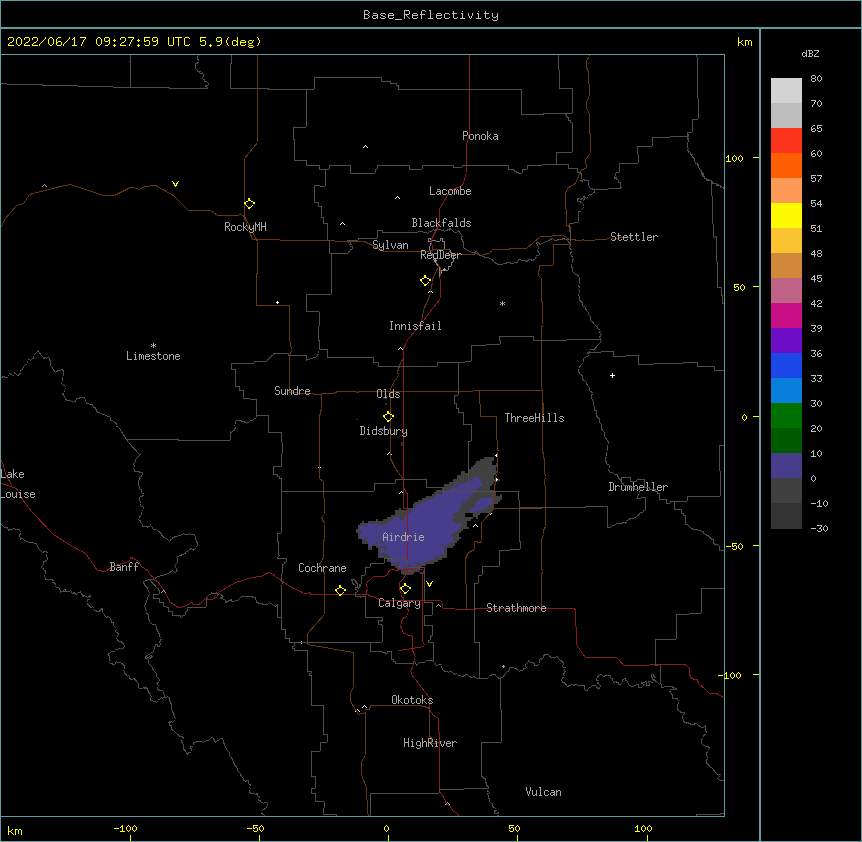Screen dimensions: 862x842
Task: Click the Stettler city label
Action: 634,237
